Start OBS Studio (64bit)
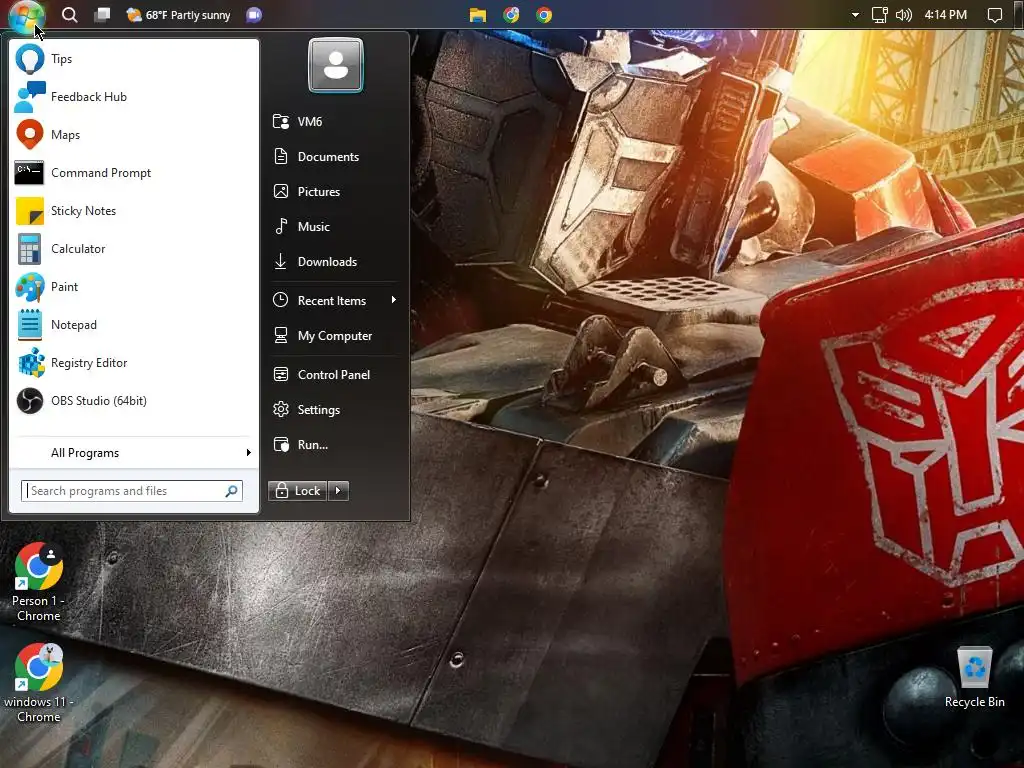This screenshot has width=1024, height=768. tap(134, 400)
